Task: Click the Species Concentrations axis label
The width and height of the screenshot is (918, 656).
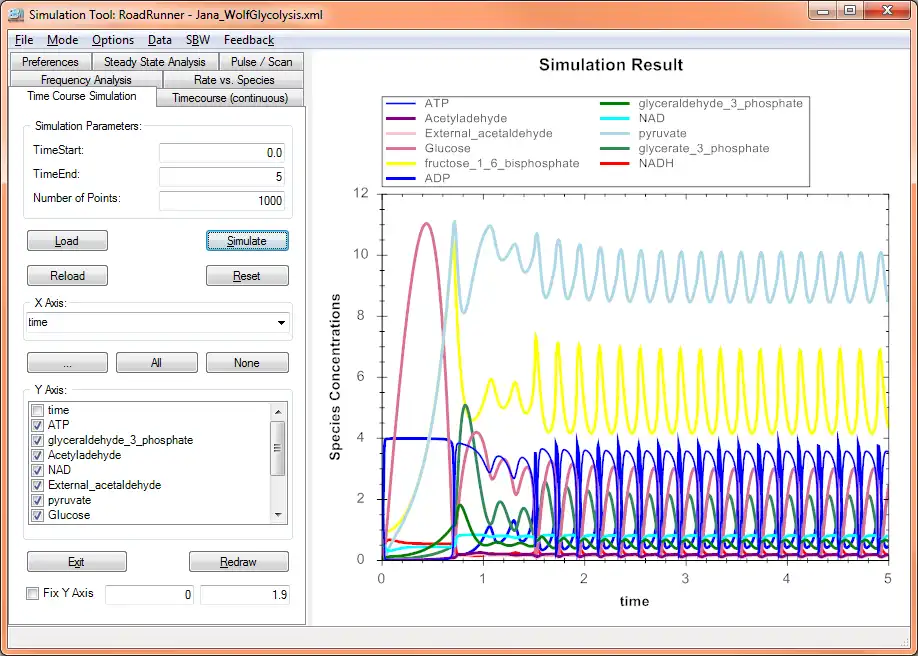Action: [335, 377]
